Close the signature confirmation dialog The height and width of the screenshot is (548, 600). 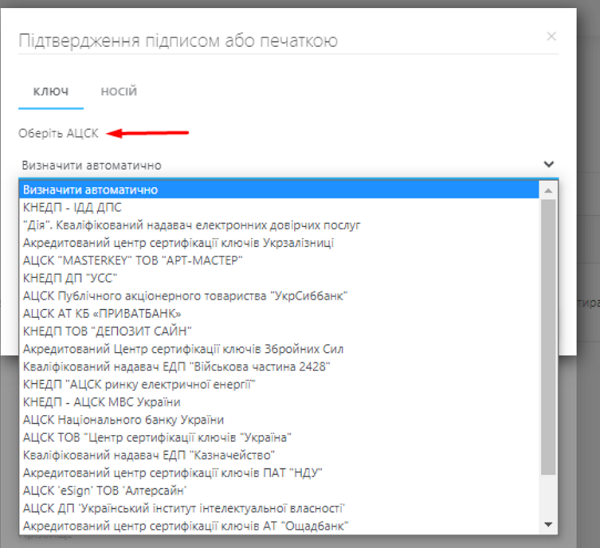[551, 37]
